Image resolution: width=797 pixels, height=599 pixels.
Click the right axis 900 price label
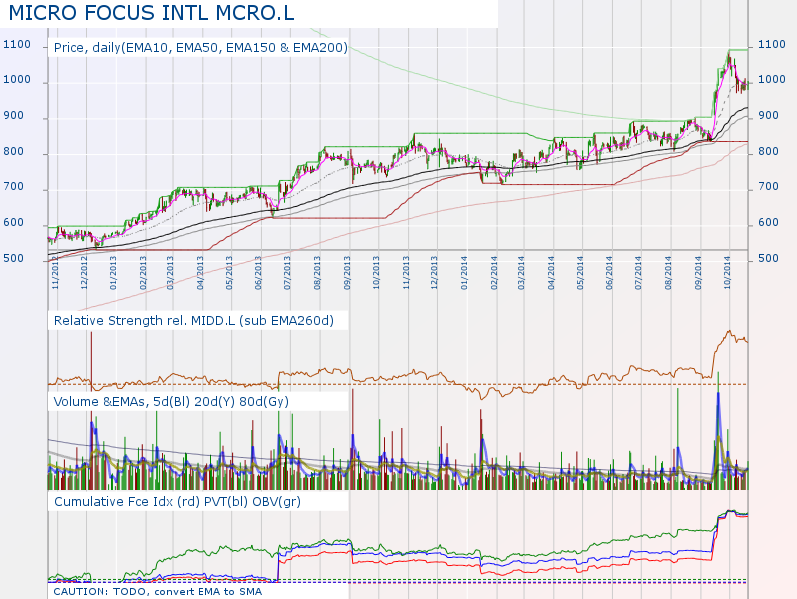click(769, 116)
